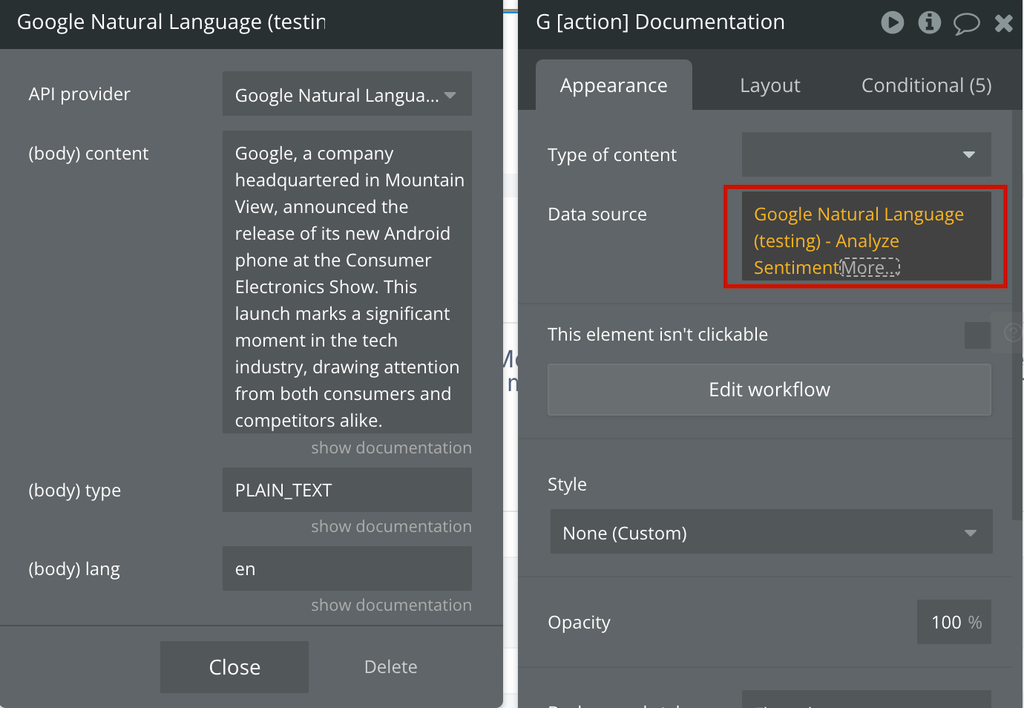This screenshot has width=1024, height=708.
Task: Open the info icon in Documentation panel
Action: [x=929, y=23]
